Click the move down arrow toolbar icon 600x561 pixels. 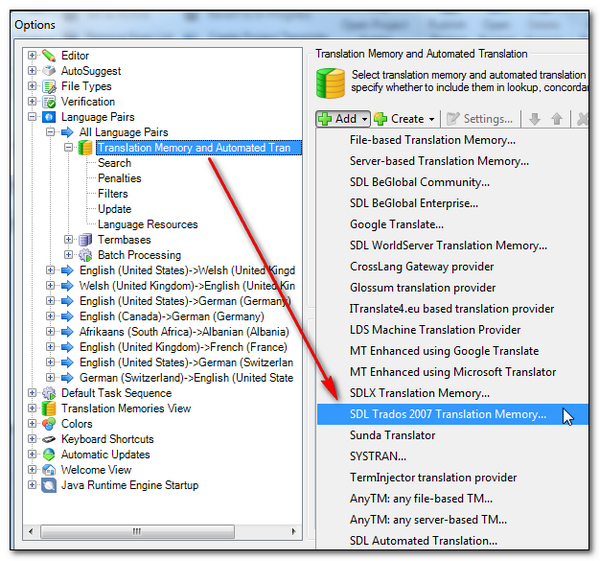pyautogui.click(x=535, y=119)
